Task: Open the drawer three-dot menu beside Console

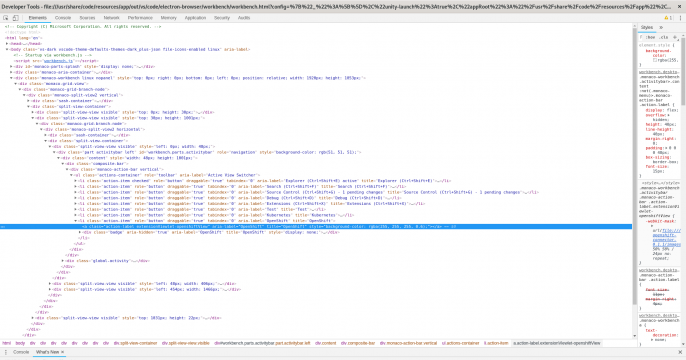Action: tap(6, 352)
